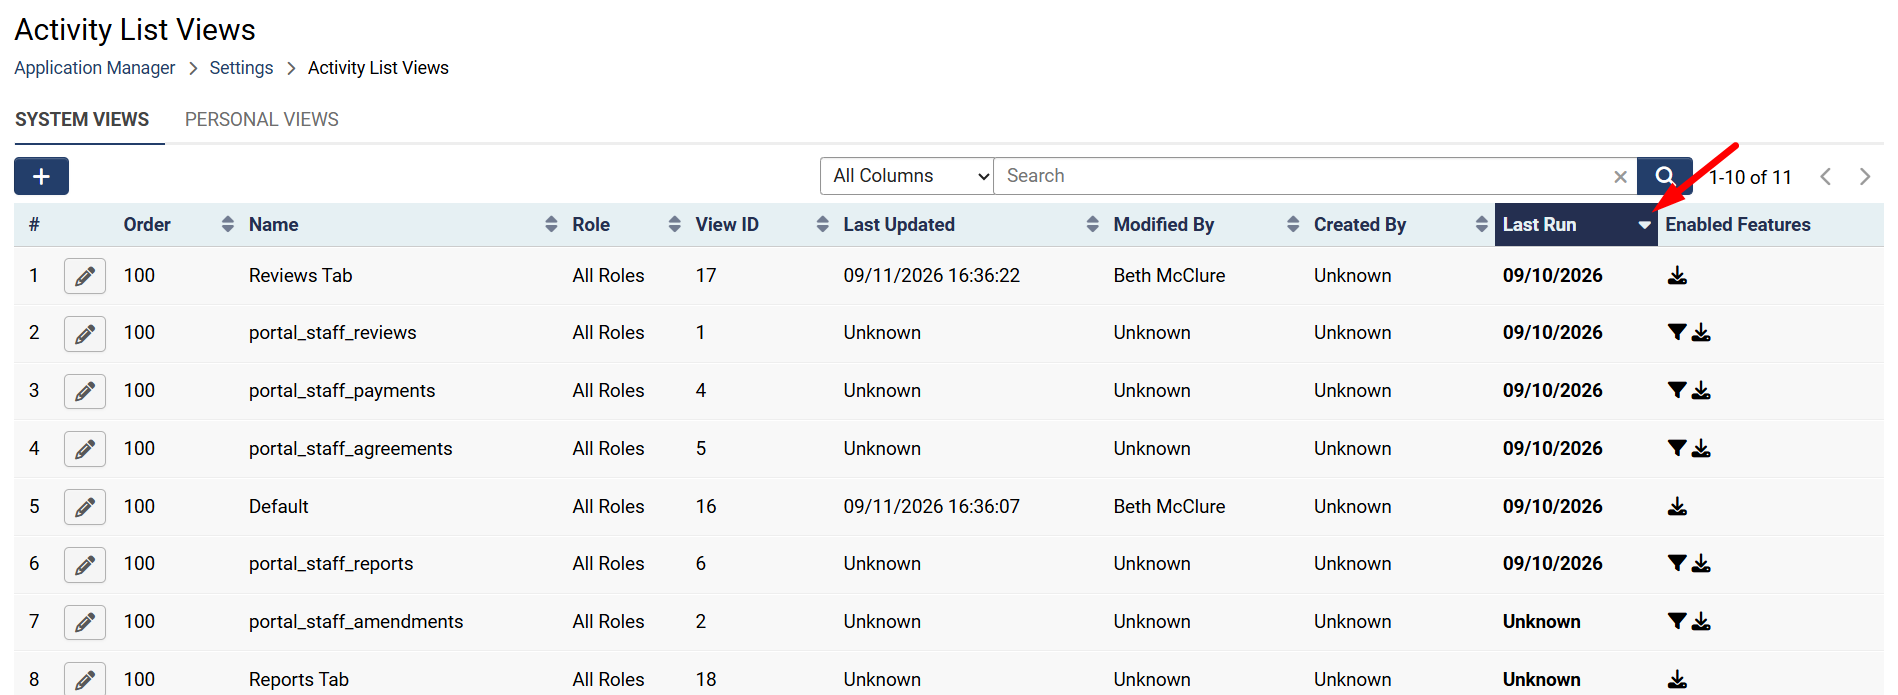Image resolution: width=1898 pixels, height=695 pixels.
Task: Click the 09/10/2026 Last Run for Reviews Tab
Action: click(x=1552, y=276)
